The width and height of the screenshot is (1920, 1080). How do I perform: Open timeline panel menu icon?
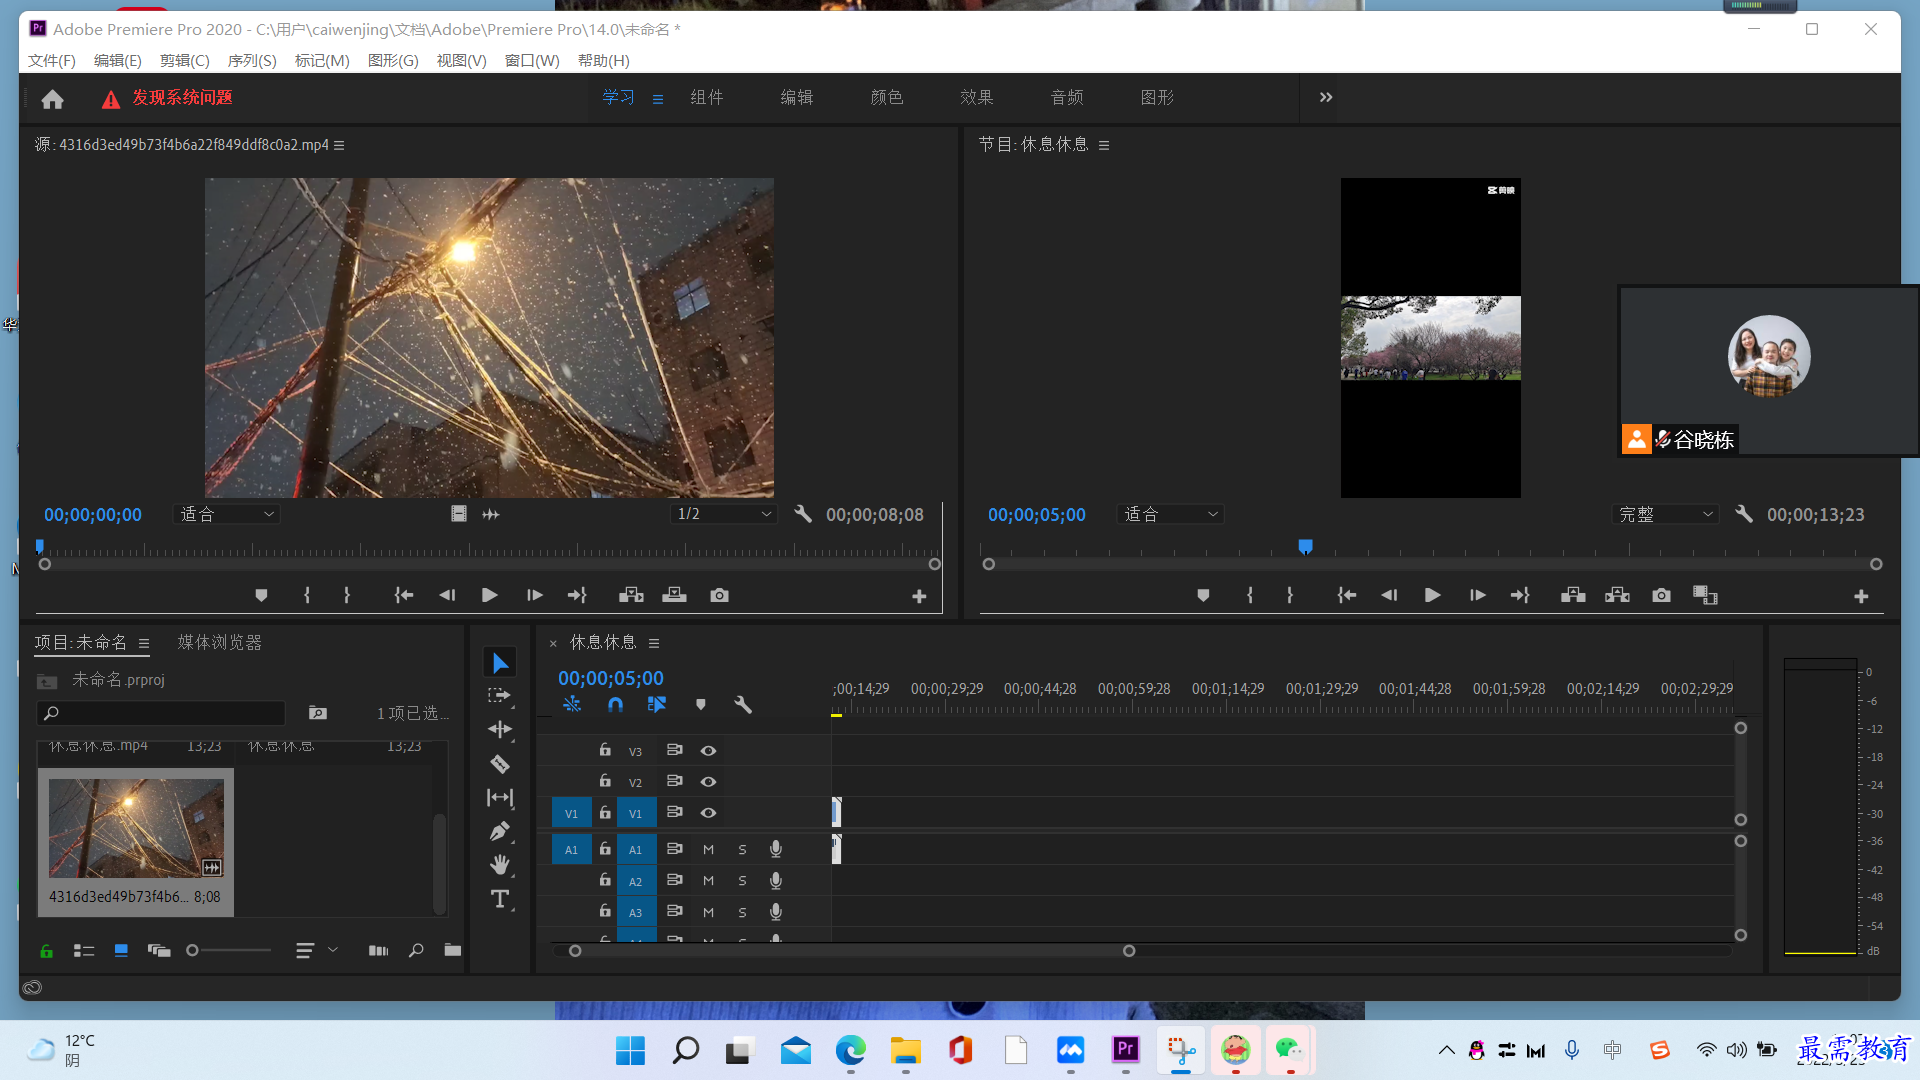[654, 643]
